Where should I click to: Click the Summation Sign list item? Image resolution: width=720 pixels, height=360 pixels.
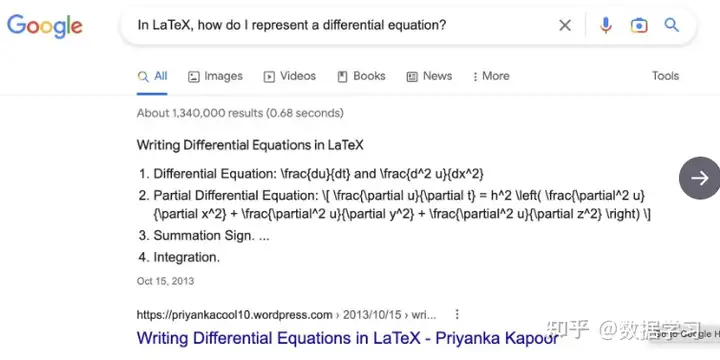point(204,236)
